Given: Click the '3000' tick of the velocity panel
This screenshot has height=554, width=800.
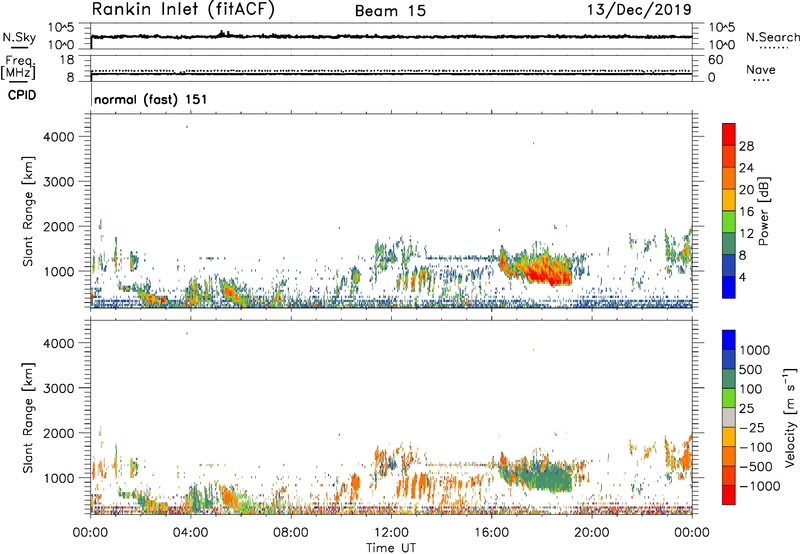Looking at the screenshot, I should (x=59, y=388).
